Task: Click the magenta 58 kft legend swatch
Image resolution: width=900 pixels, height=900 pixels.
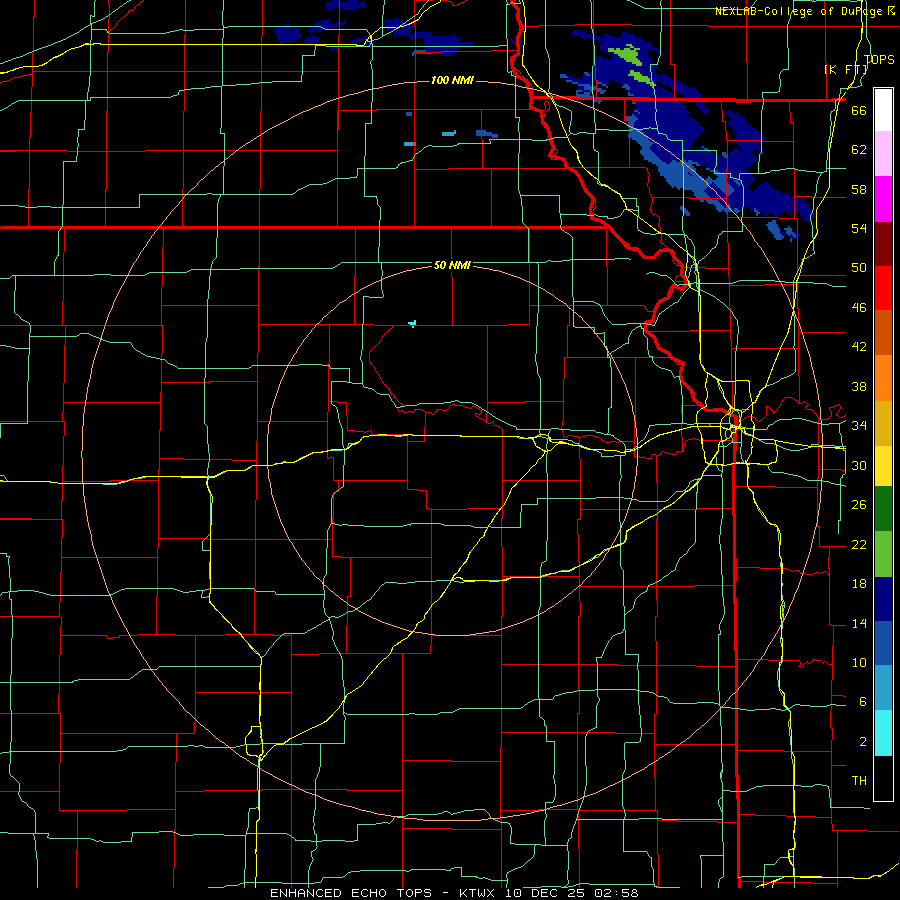Action: (883, 199)
